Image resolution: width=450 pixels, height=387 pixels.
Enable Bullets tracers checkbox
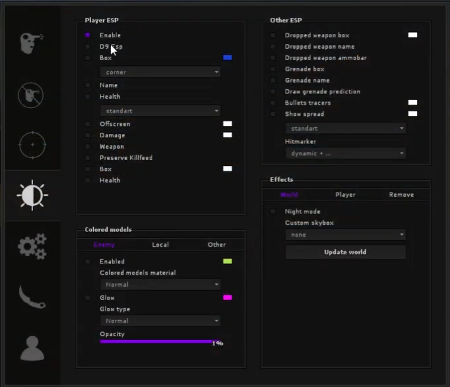click(x=273, y=103)
